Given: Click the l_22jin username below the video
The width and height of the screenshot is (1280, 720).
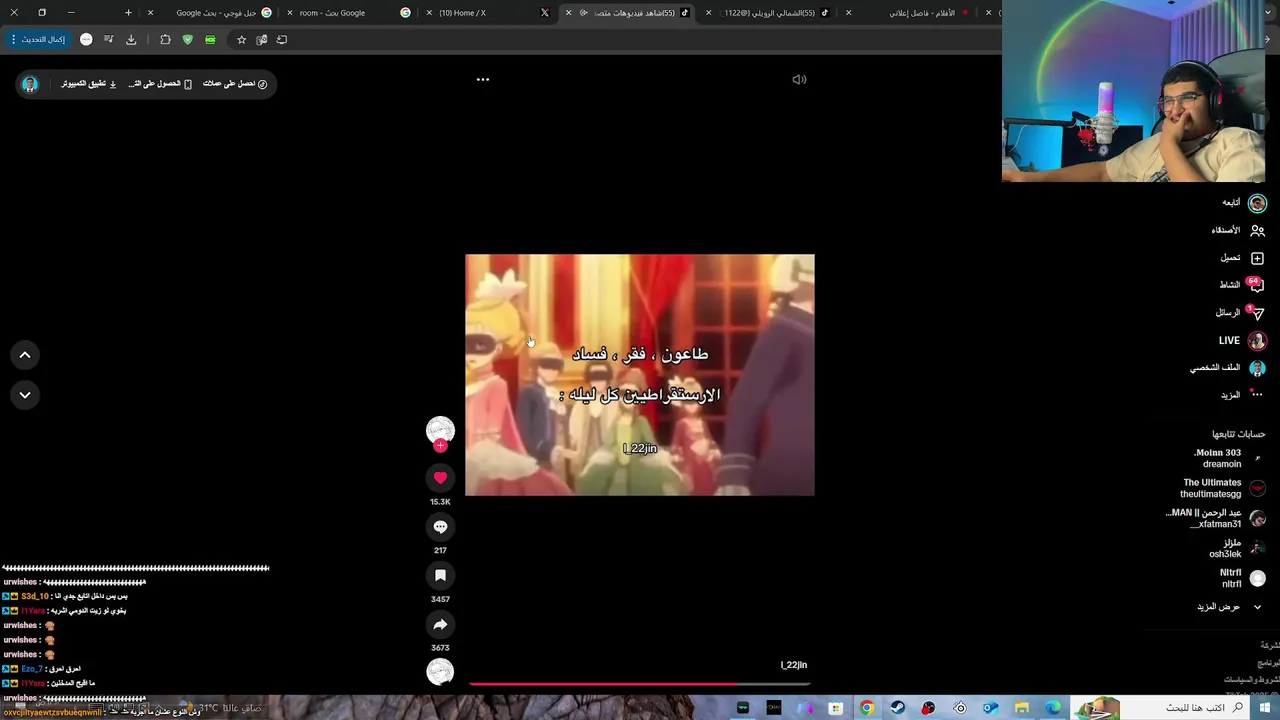Looking at the screenshot, I should point(794,665).
